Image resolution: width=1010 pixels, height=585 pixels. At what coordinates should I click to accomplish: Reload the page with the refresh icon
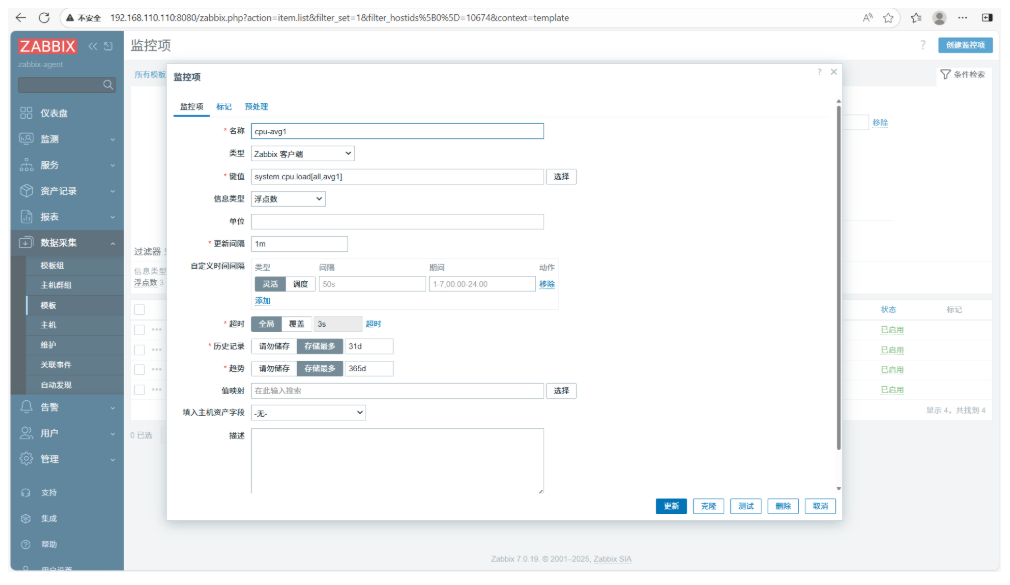pyautogui.click(x=44, y=17)
